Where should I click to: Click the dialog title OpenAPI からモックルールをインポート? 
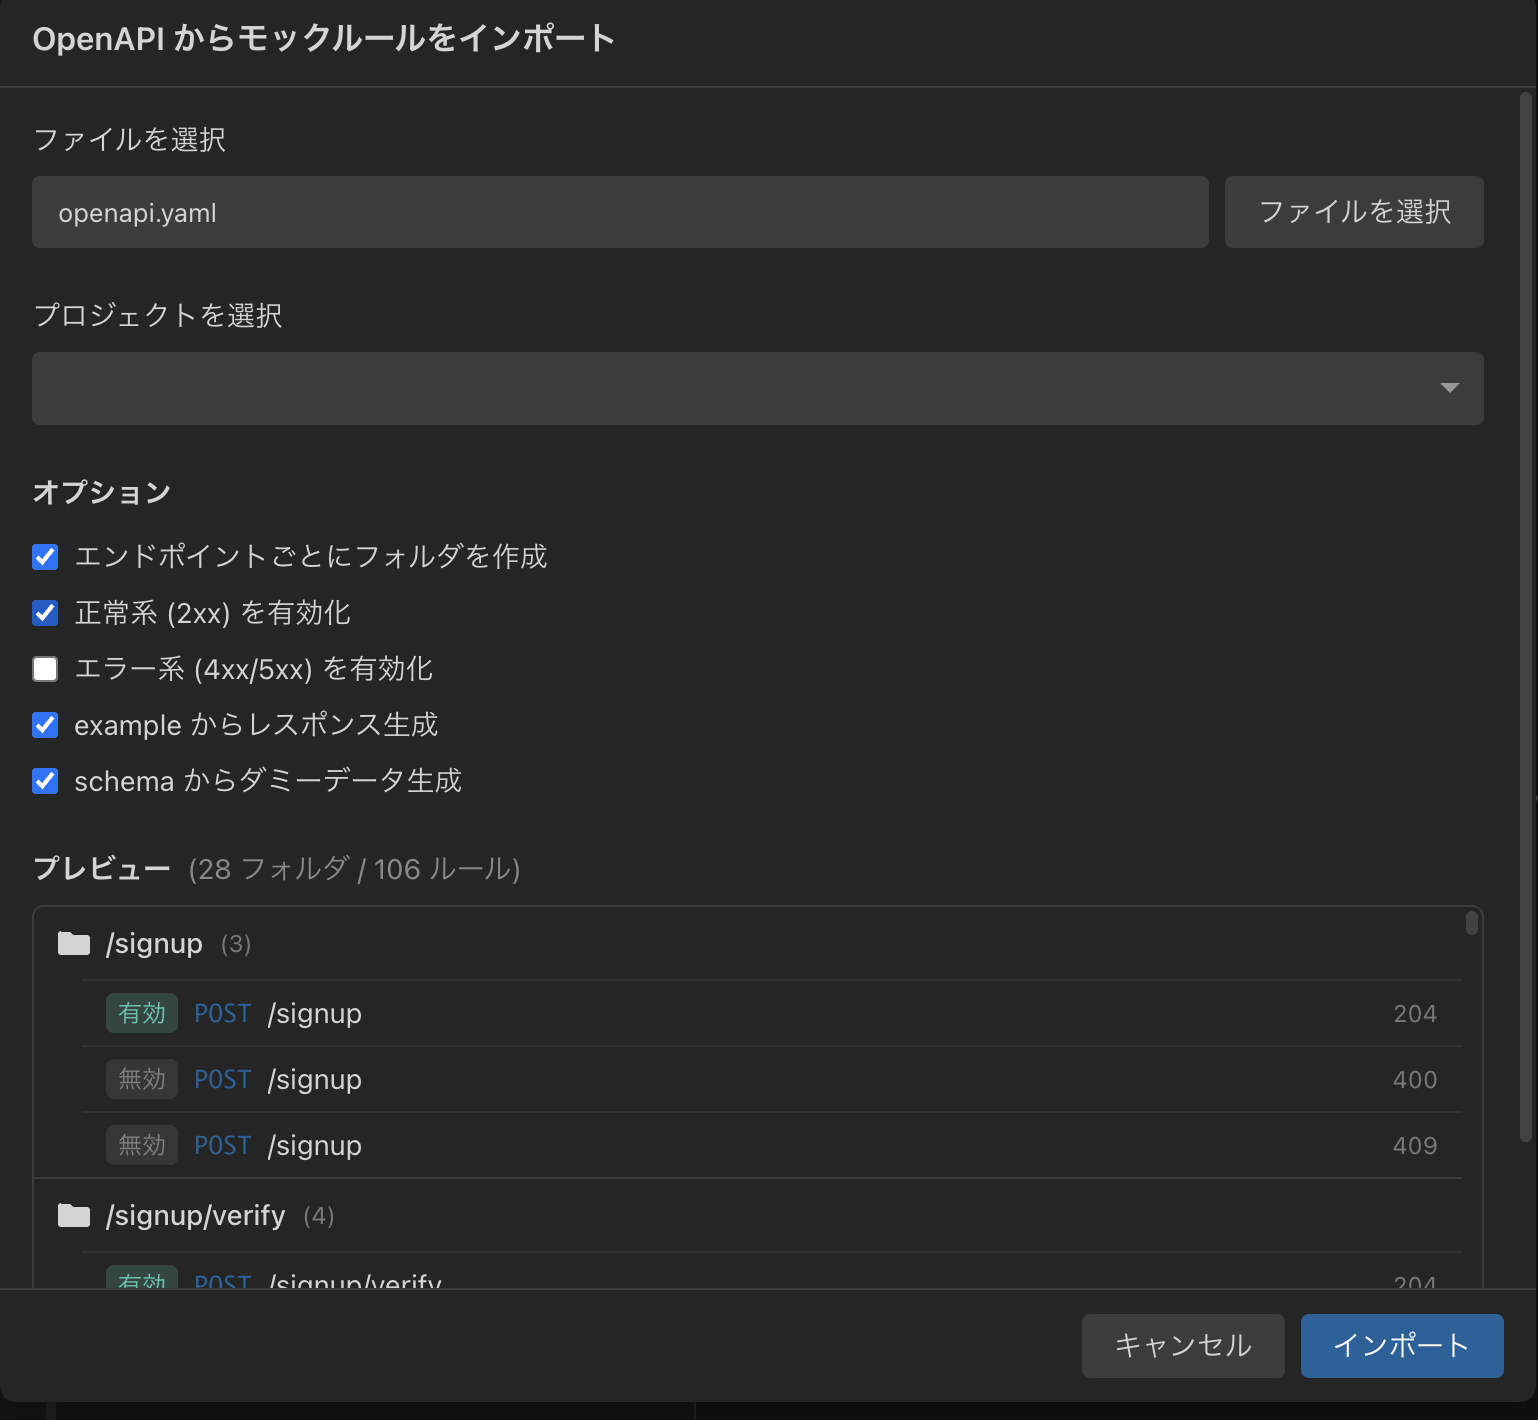(324, 39)
